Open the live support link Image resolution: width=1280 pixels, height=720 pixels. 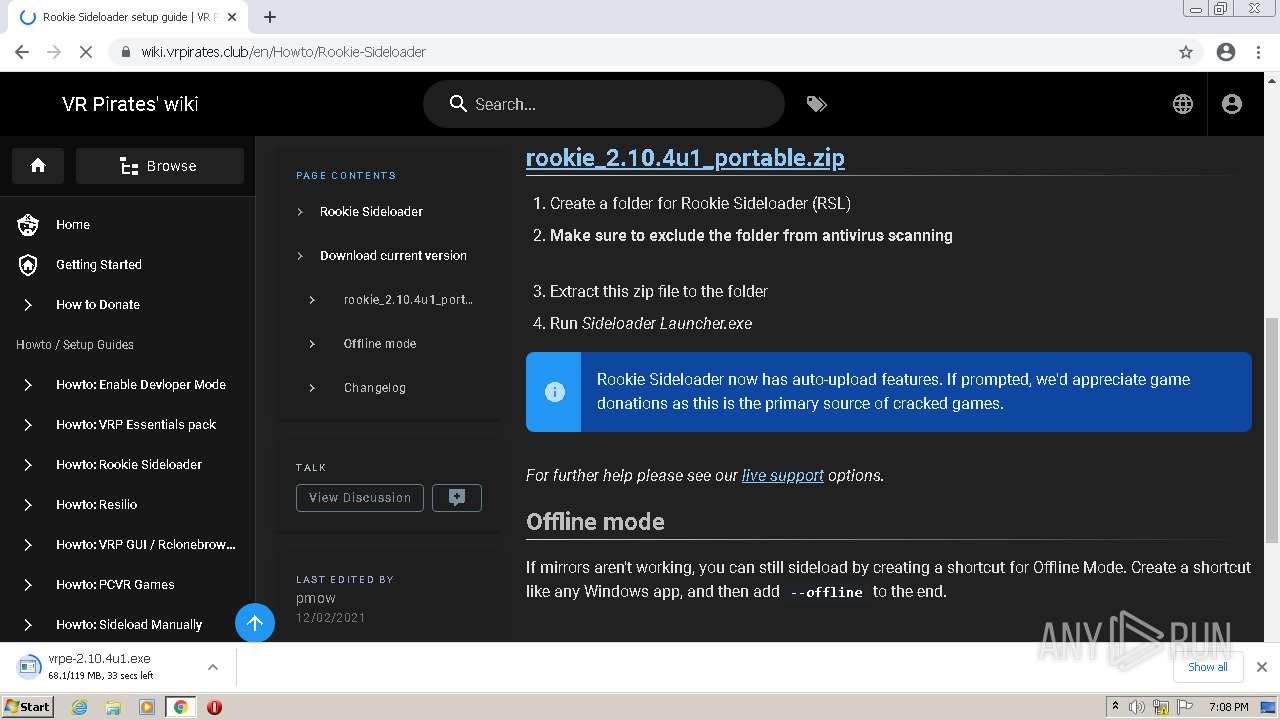[783, 475]
